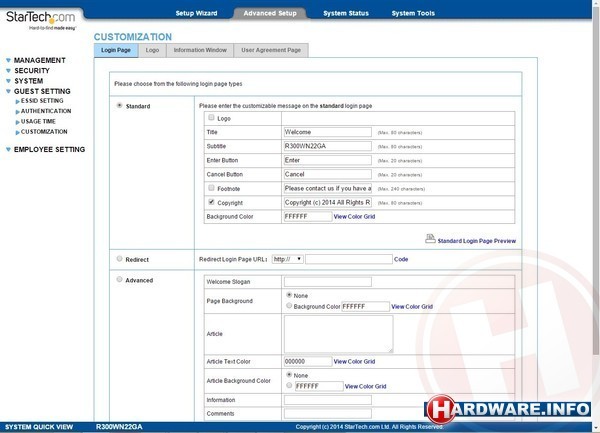Open ESSID SETTING in the sidebar
This screenshot has width=600, height=433.
tap(42, 101)
